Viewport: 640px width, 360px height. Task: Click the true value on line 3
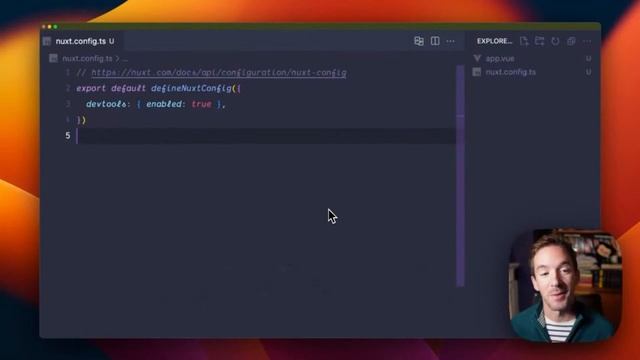pos(201,104)
